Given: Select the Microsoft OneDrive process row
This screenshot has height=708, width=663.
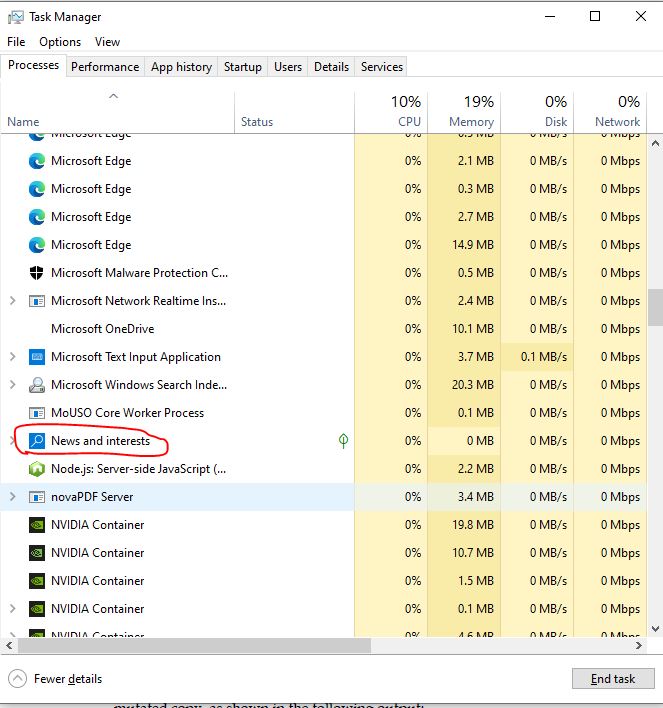Looking at the screenshot, I should point(324,329).
